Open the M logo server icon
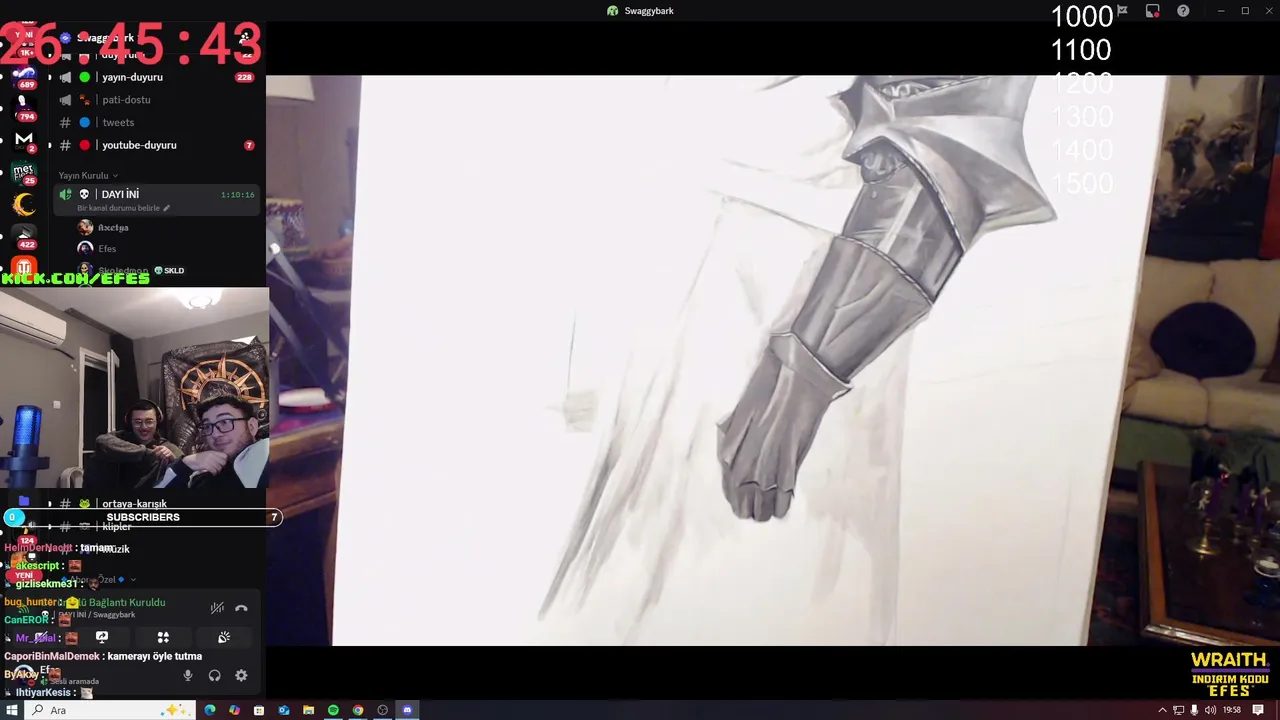 pos(25,140)
